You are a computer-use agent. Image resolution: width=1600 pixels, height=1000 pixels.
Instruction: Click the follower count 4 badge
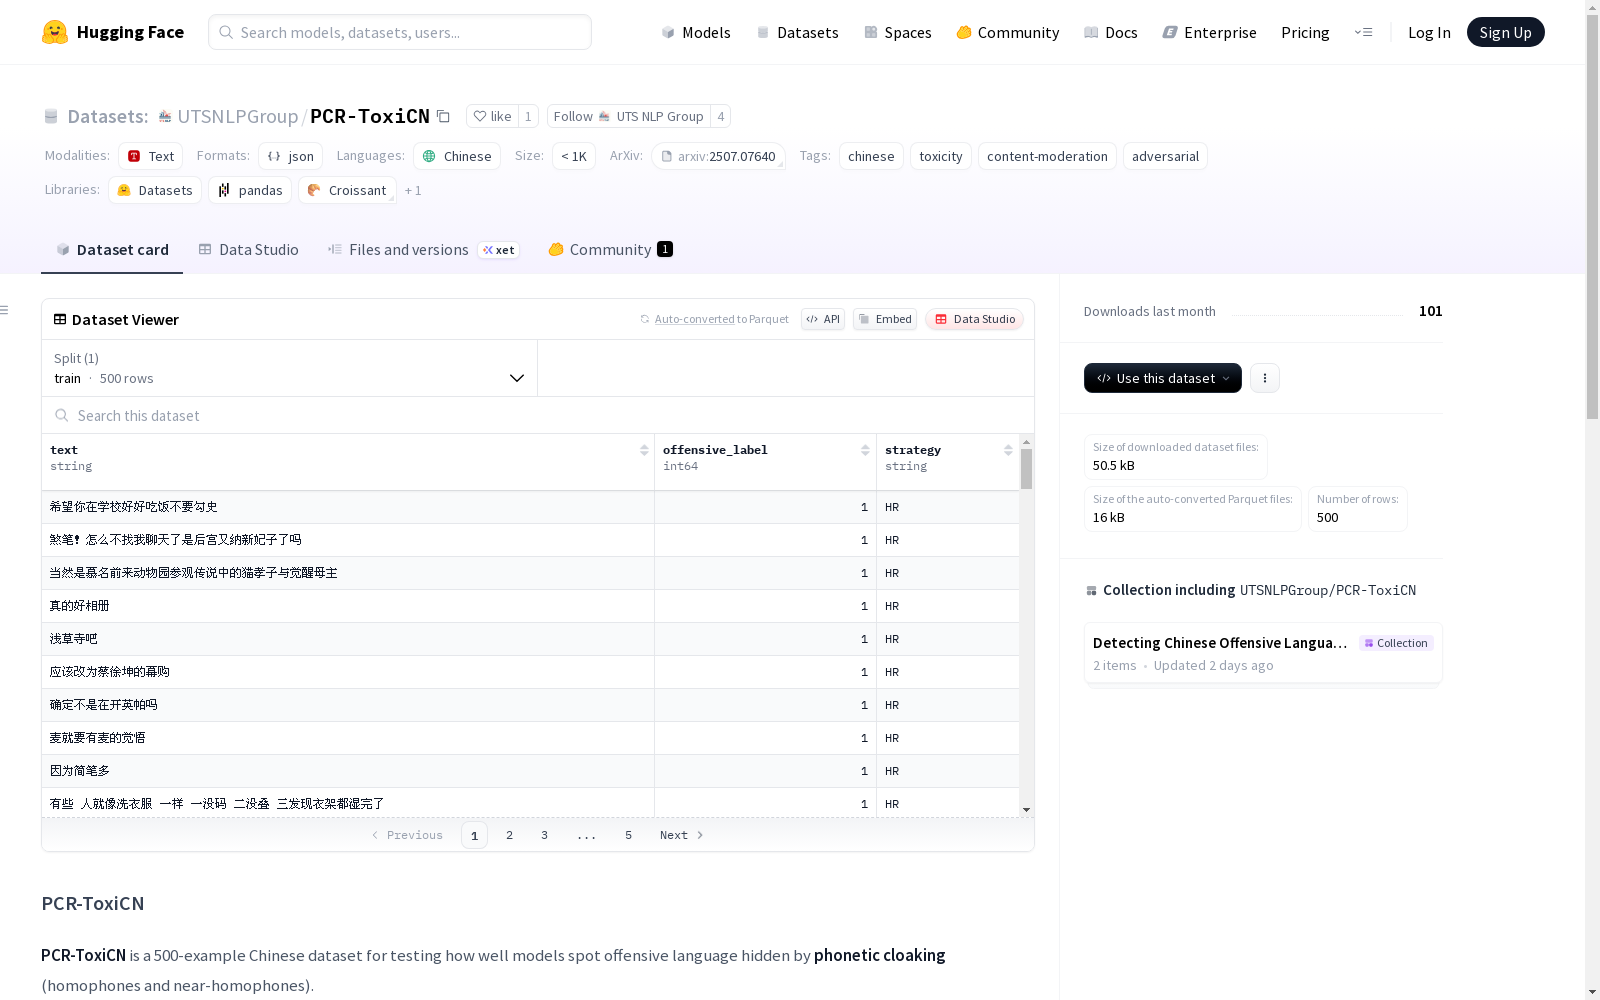click(720, 116)
